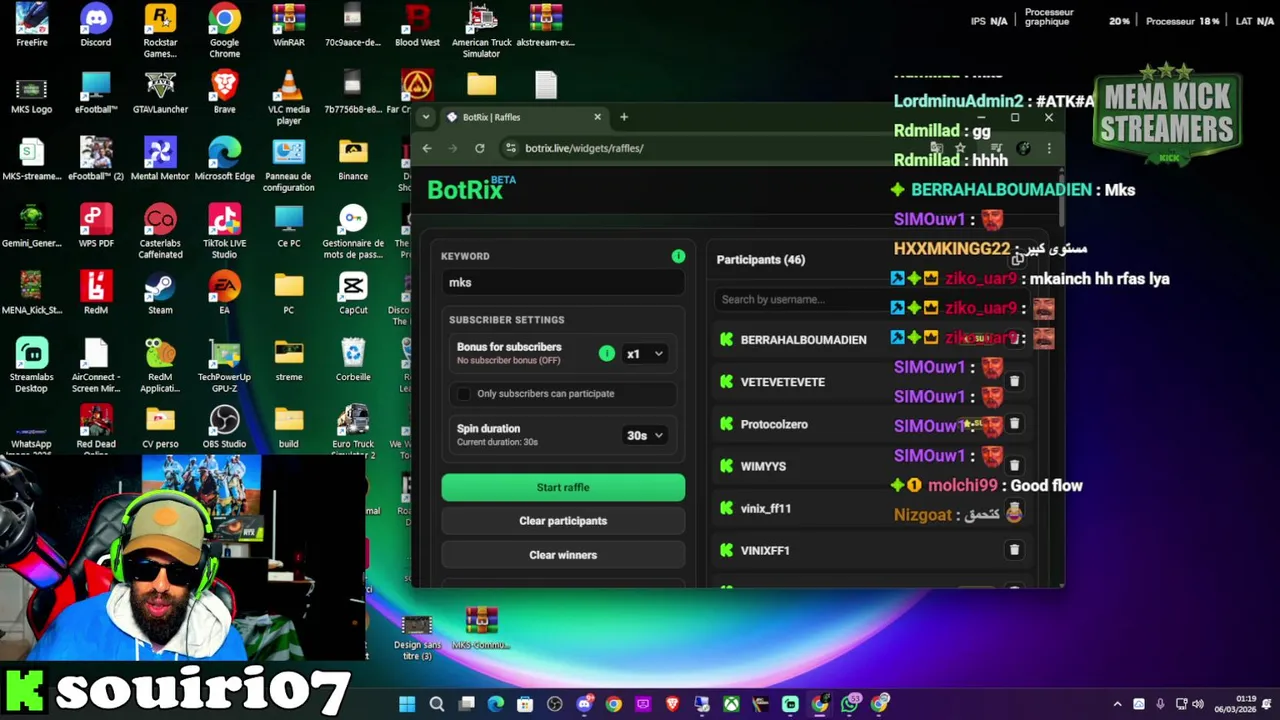This screenshot has height=720, width=1280.
Task: Open the 30s spin duration dropdown
Action: click(645, 435)
